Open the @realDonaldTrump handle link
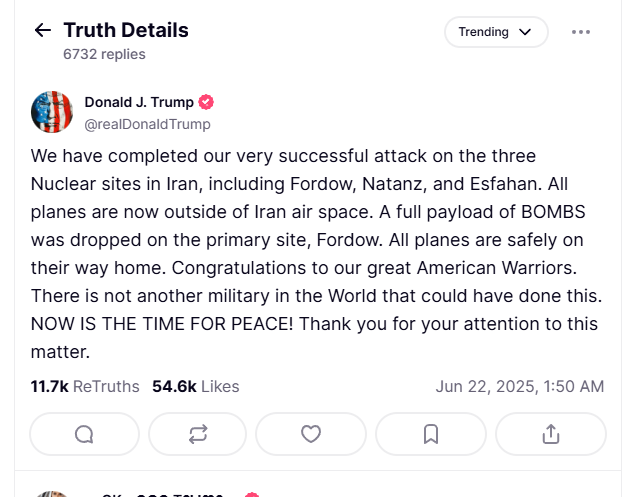The width and height of the screenshot is (640, 497). [147, 124]
